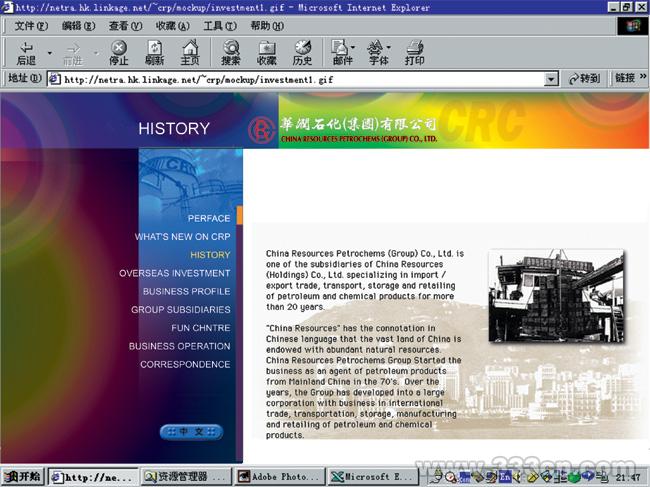Switch language with the 中文 button
The width and height of the screenshot is (650, 487).
[x=191, y=432]
